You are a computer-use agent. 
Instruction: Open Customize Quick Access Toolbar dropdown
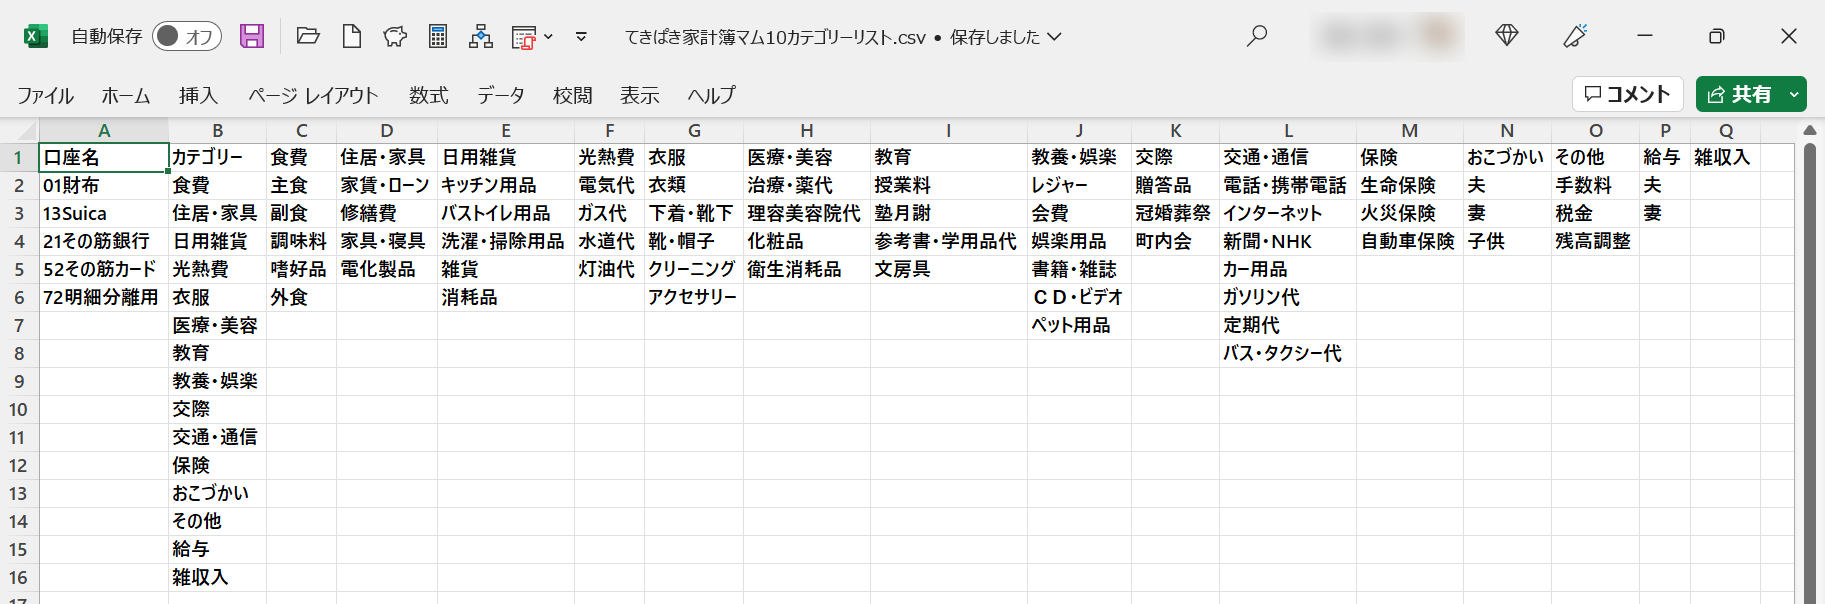pyautogui.click(x=581, y=37)
